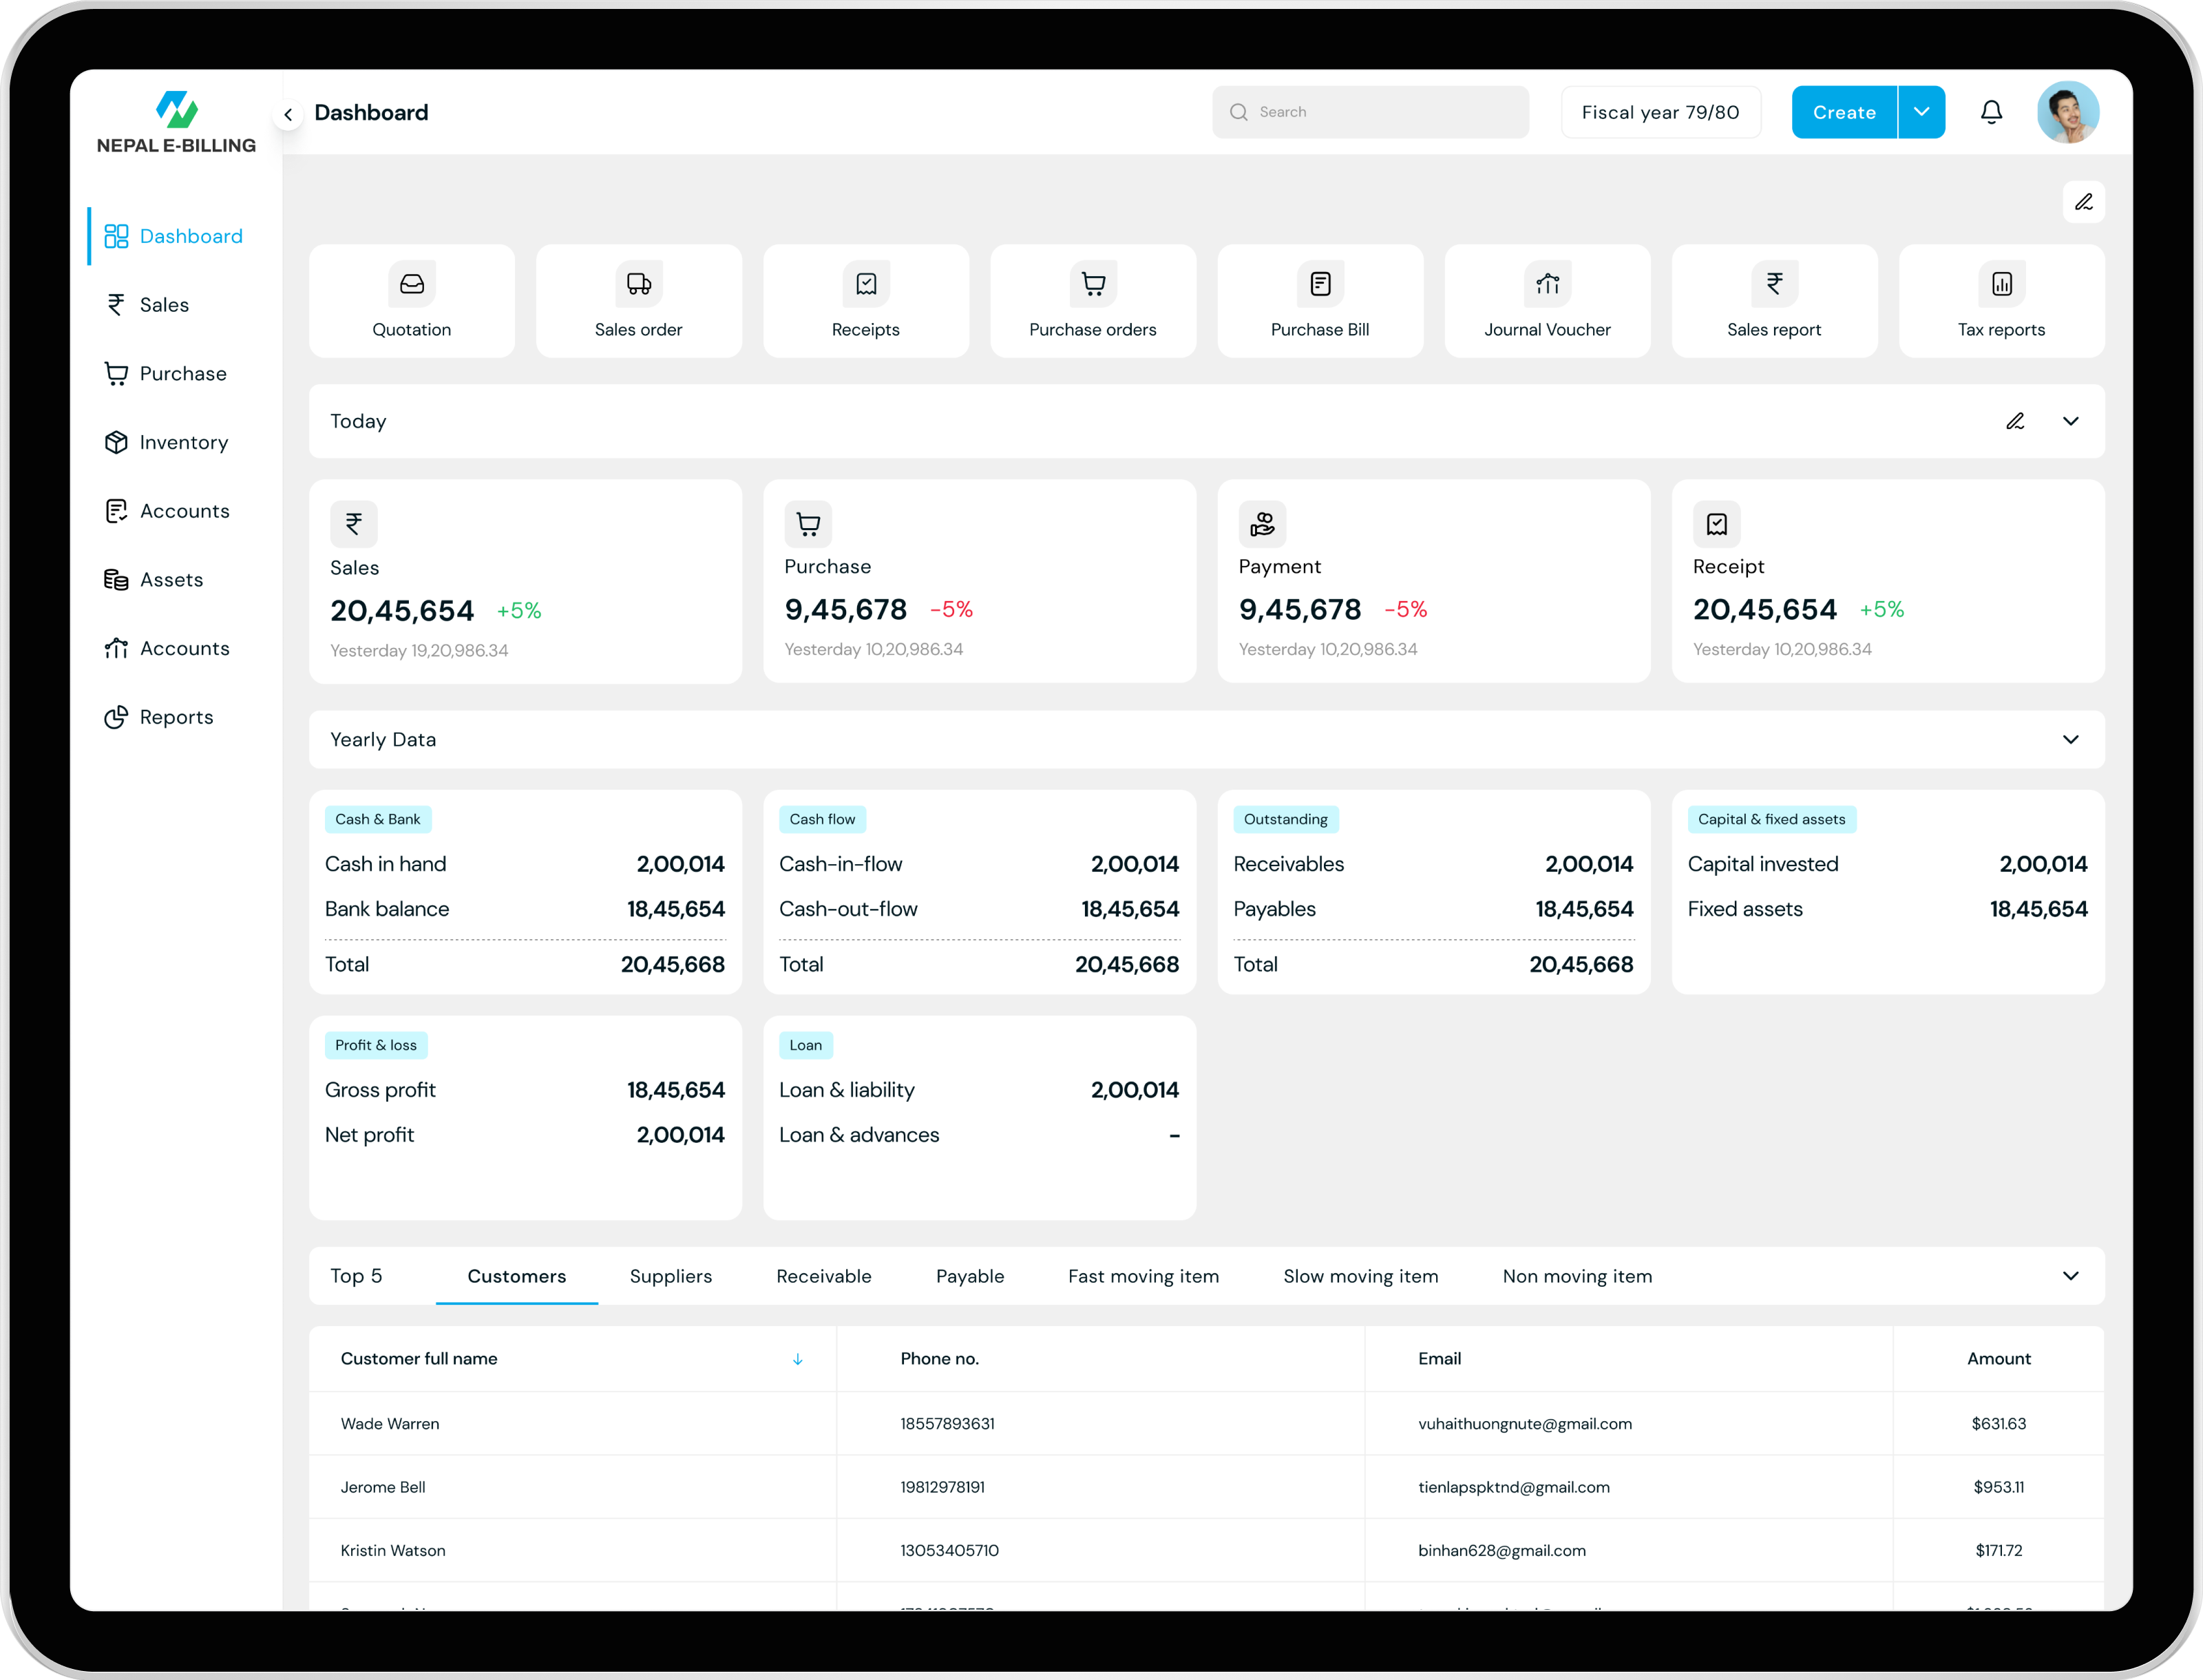Image resolution: width=2203 pixels, height=1680 pixels.
Task: Open Purchase in the sidebar
Action: (x=166, y=374)
